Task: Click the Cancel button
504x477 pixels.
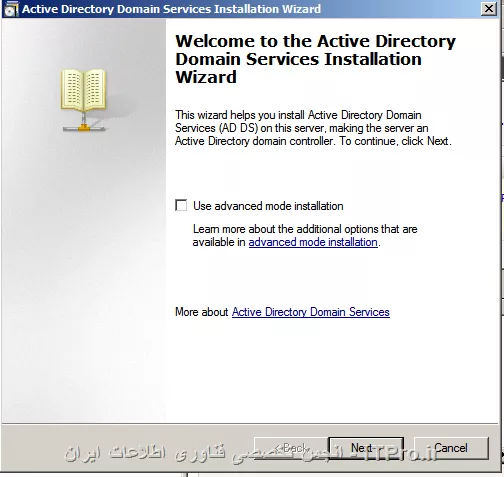Action: [451, 448]
